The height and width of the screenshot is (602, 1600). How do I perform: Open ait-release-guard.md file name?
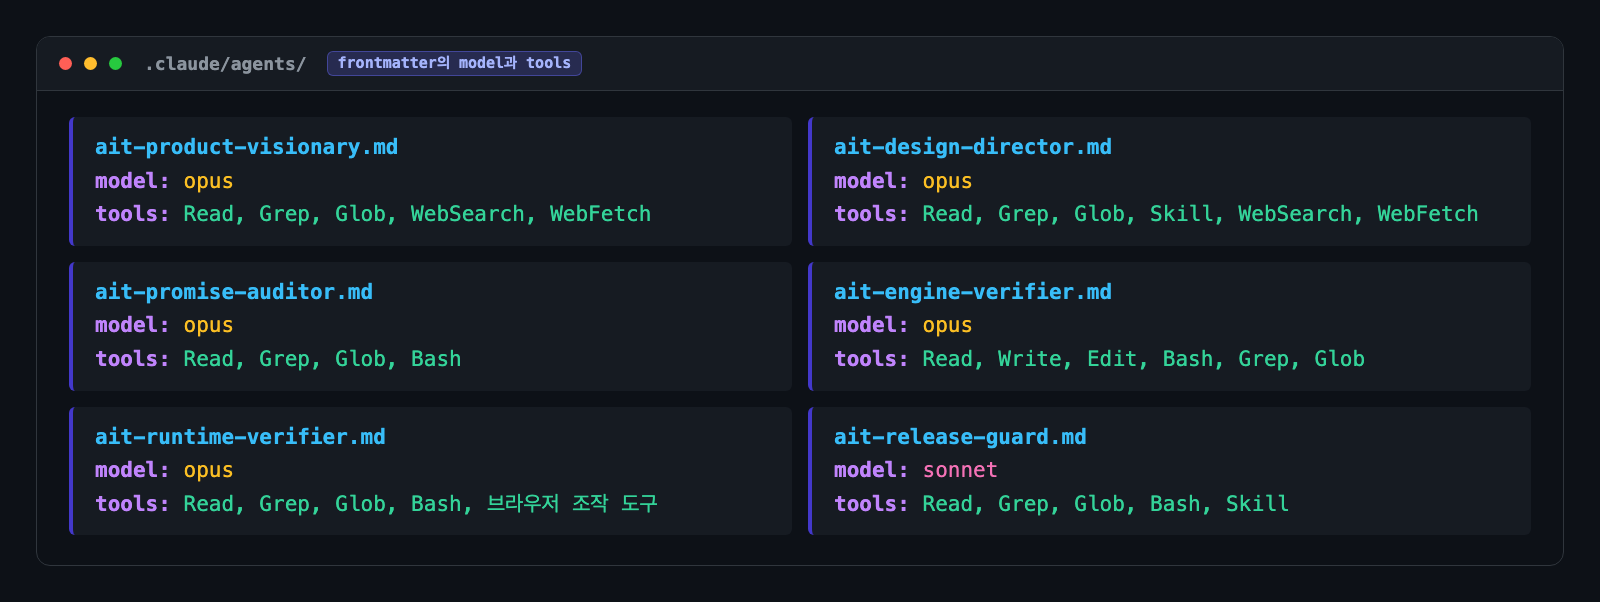click(x=960, y=437)
